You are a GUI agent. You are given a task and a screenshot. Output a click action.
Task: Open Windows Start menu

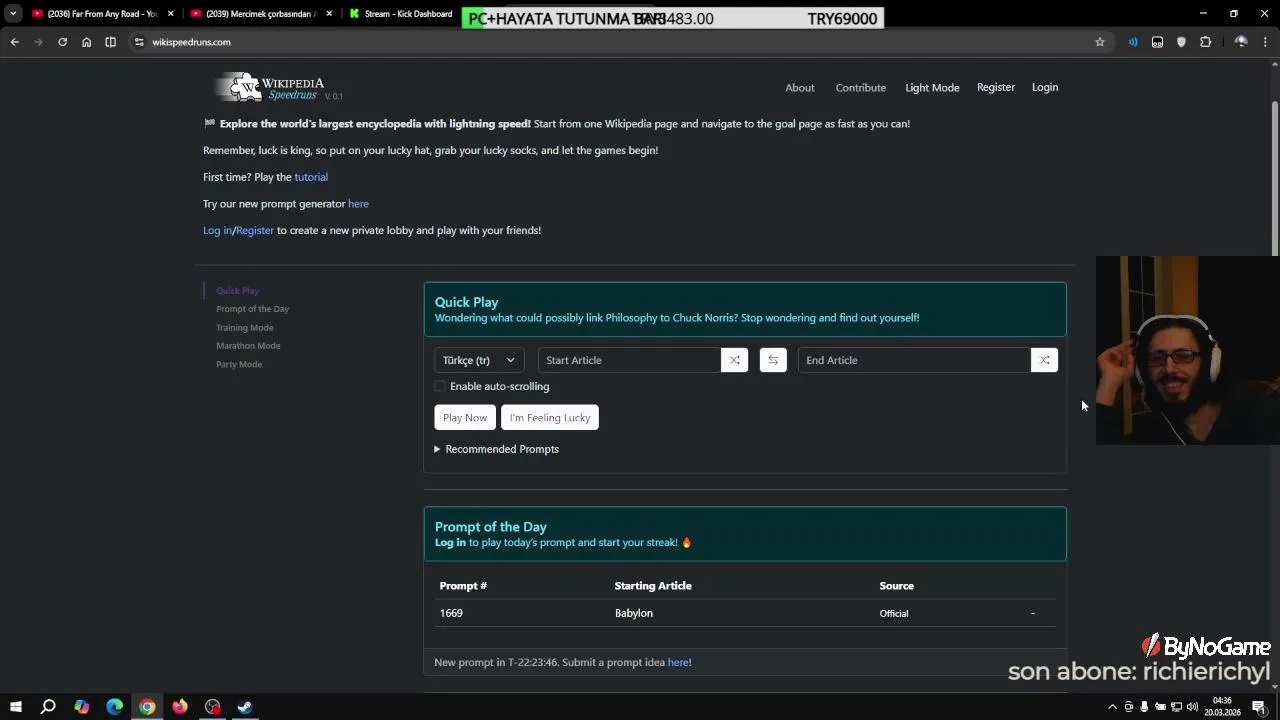[16, 707]
